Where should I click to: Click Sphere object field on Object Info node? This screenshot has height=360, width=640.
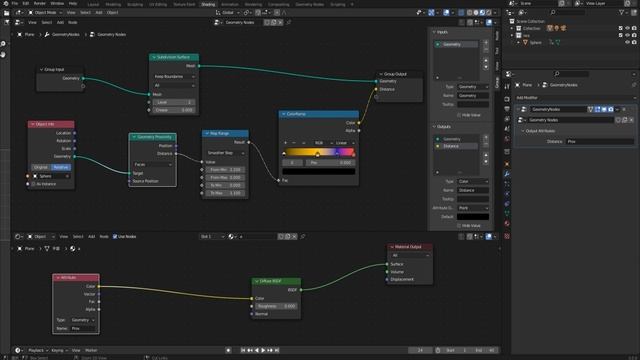[51, 176]
